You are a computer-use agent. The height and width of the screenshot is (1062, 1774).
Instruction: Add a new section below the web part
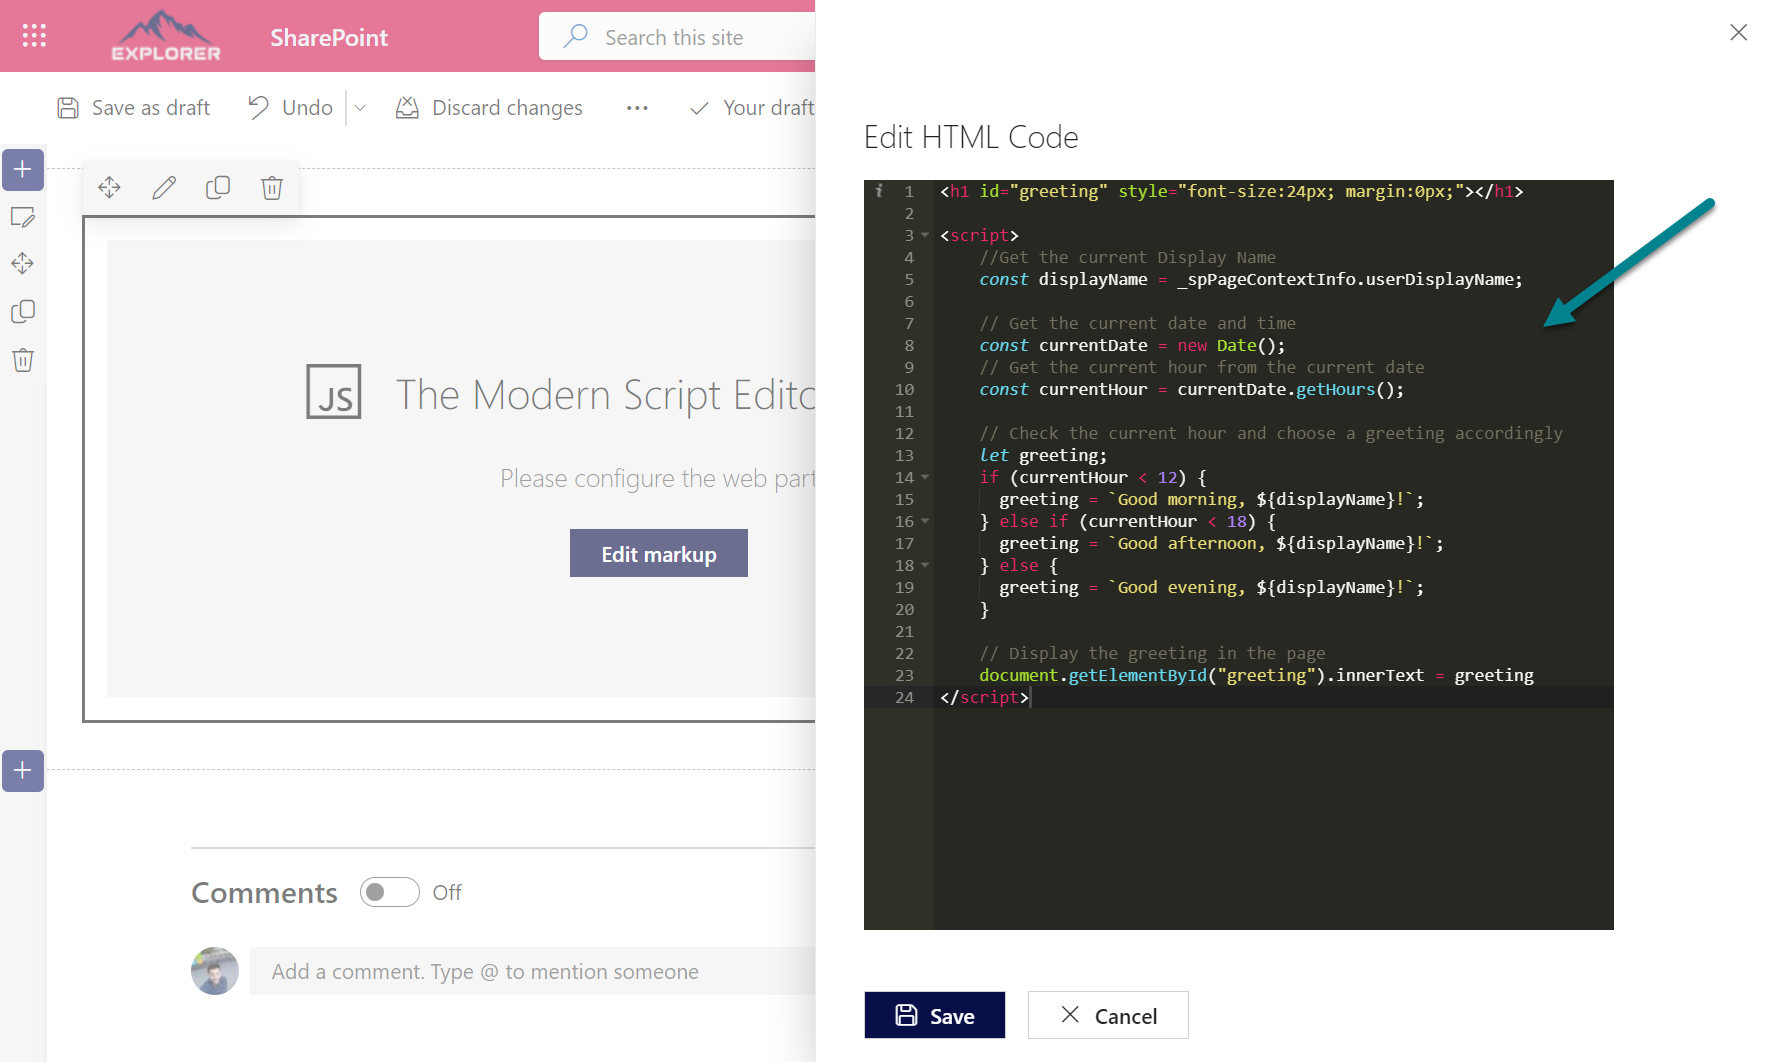point(23,771)
